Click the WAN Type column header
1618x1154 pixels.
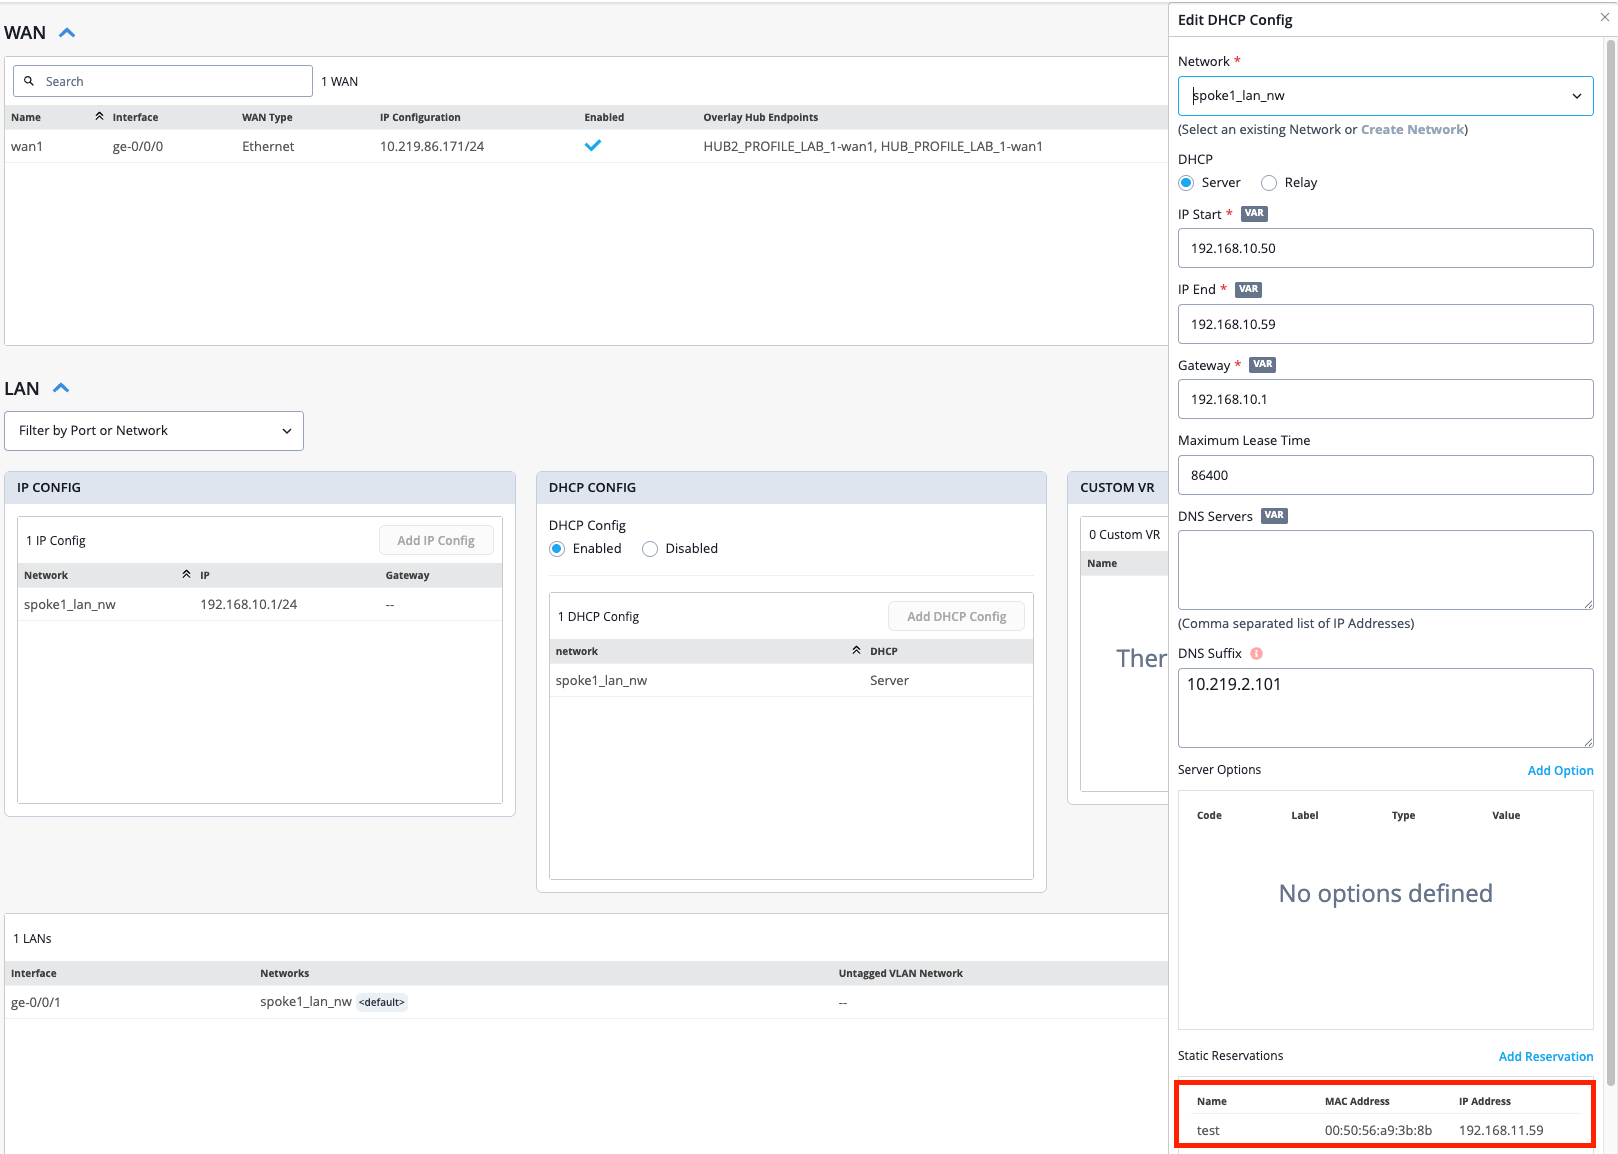click(x=267, y=118)
